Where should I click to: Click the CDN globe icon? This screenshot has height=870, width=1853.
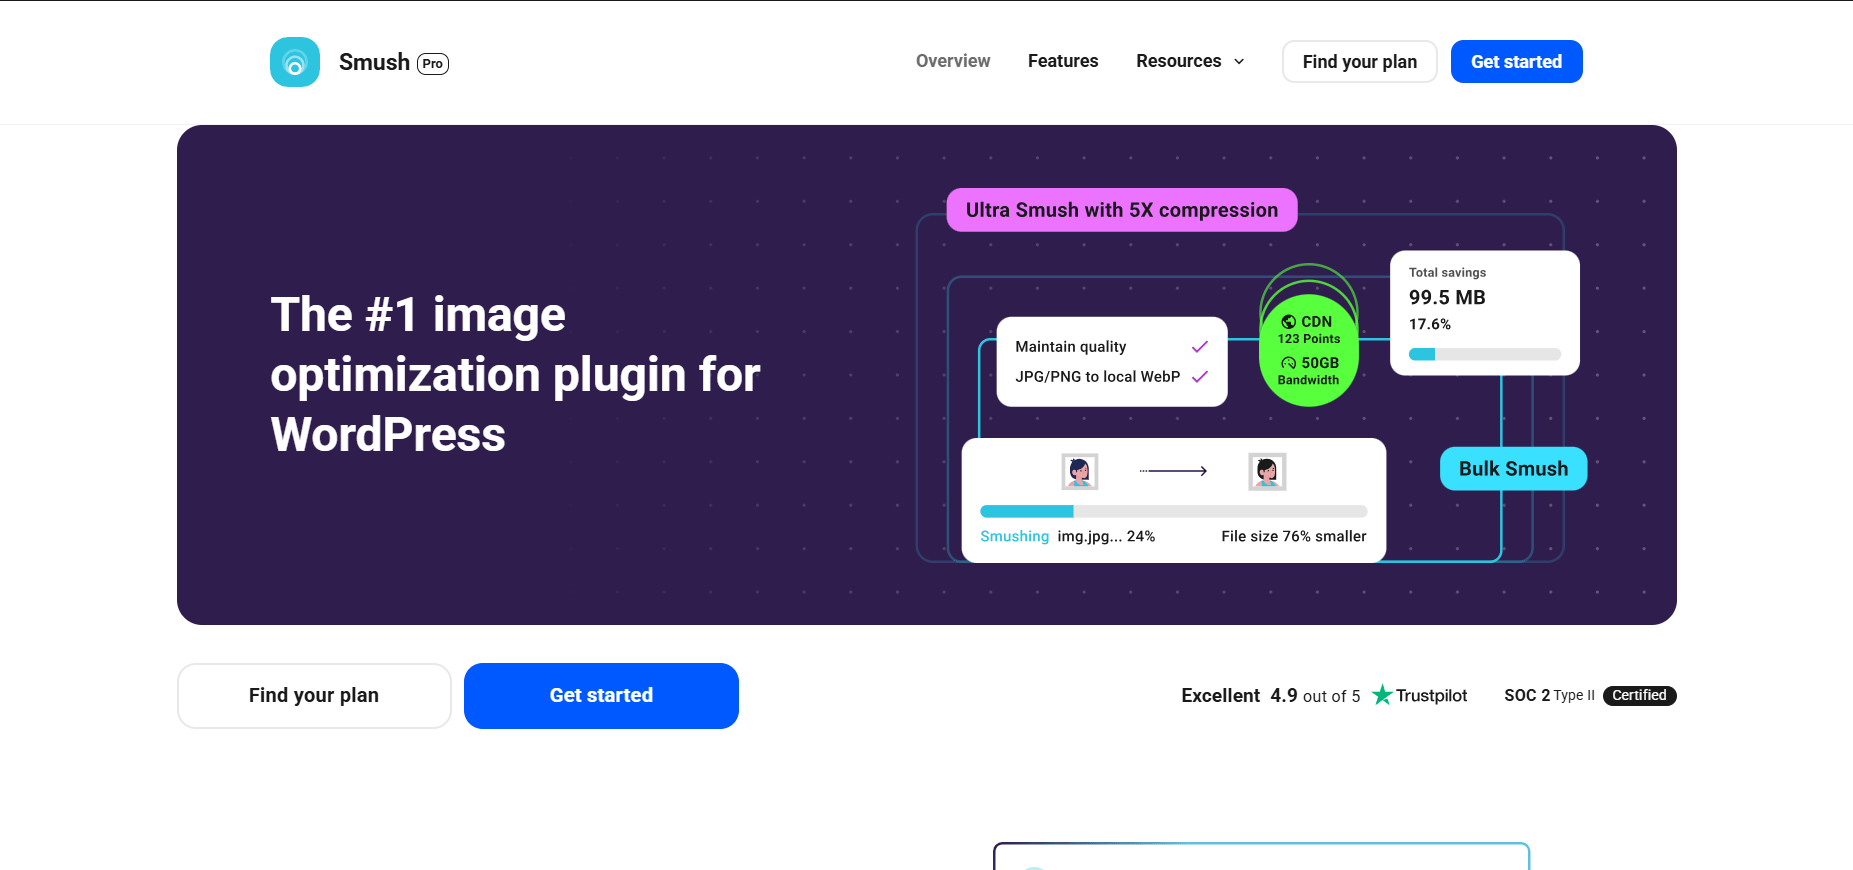coord(1289,322)
